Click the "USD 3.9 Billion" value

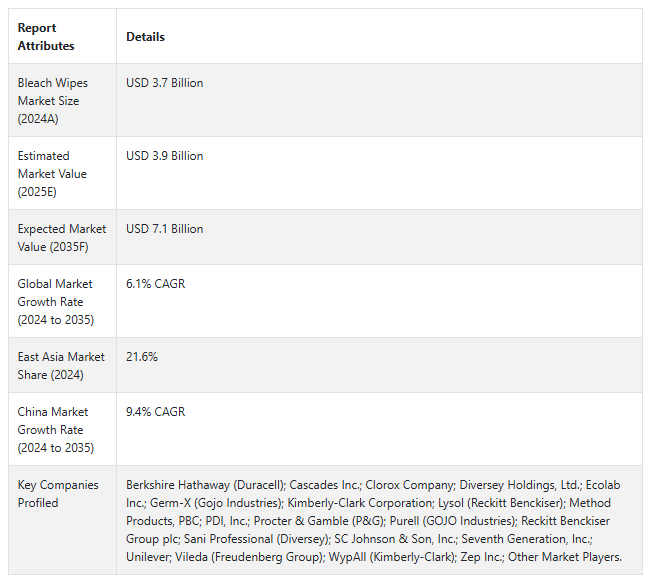tap(164, 156)
